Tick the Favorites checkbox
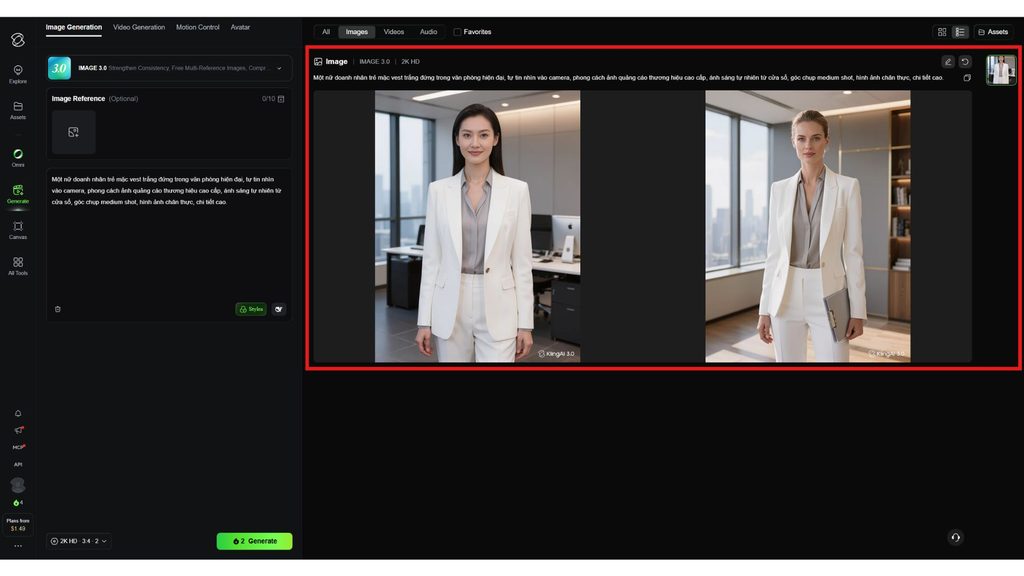 pos(457,32)
